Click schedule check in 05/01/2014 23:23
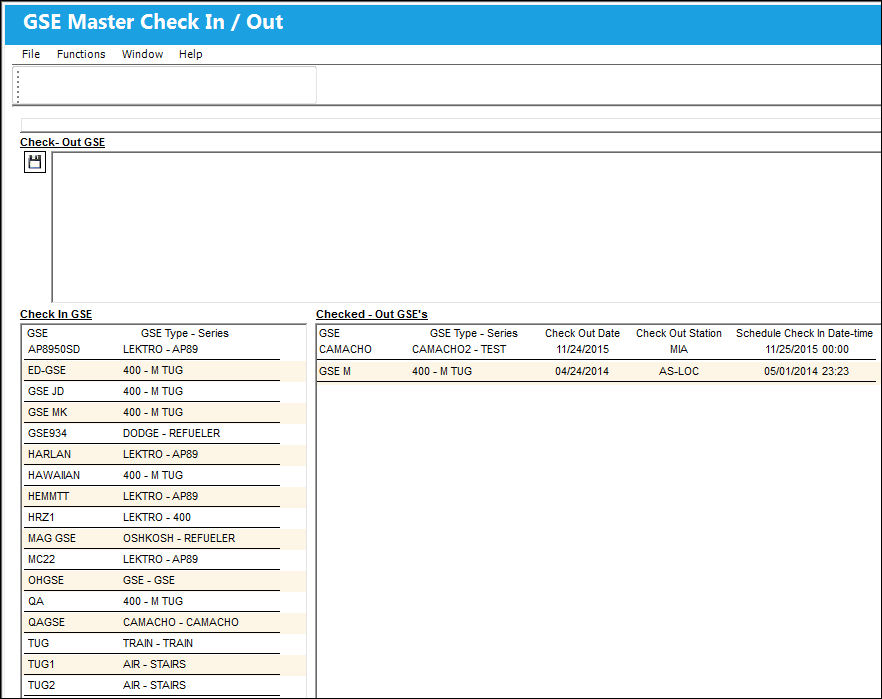882x699 pixels. (x=807, y=371)
